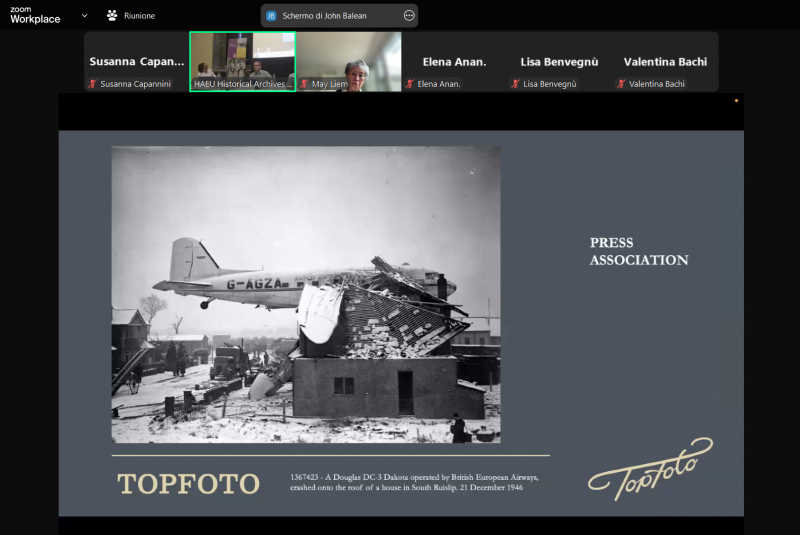Viewport: 800px width, 535px height.
Task: Click the Riunione participants icon
Action: [x=112, y=16]
